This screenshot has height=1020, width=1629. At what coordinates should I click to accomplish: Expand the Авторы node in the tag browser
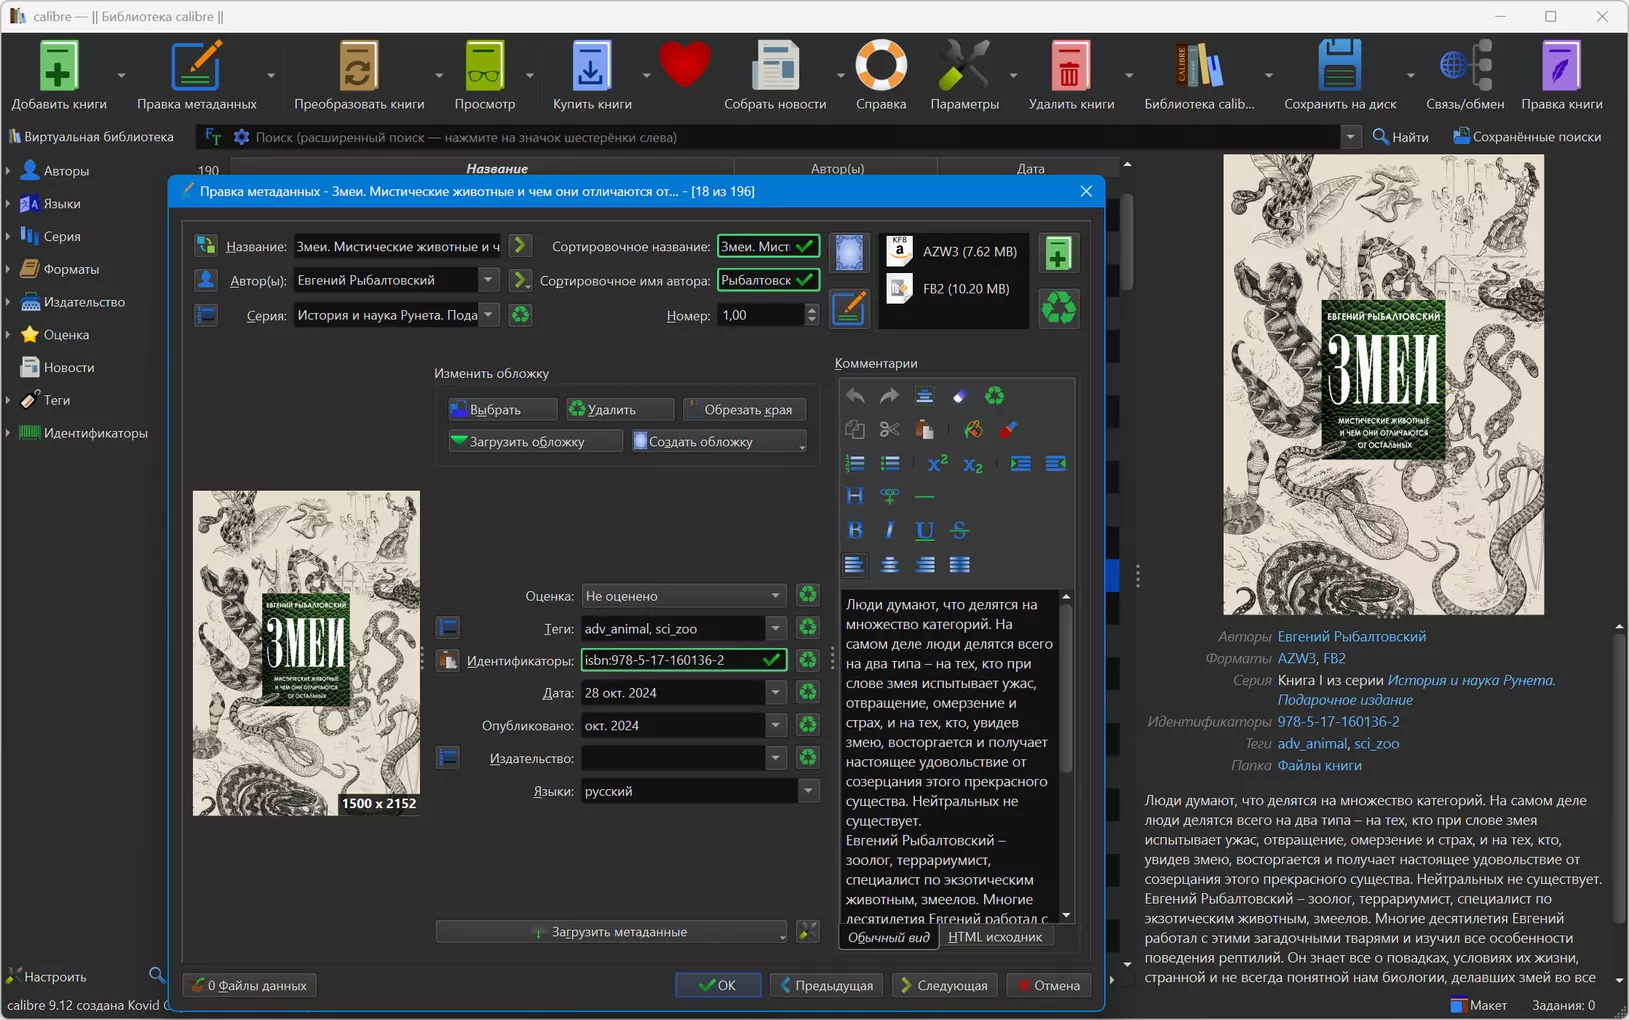8,171
